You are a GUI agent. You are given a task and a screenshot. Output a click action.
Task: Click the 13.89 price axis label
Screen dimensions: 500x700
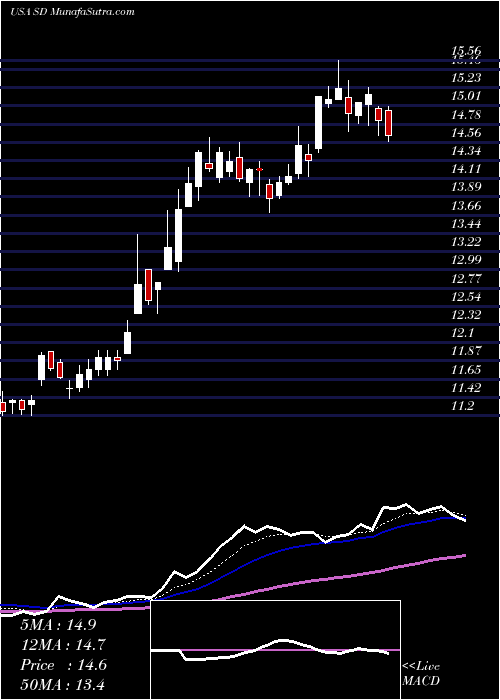(467, 187)
